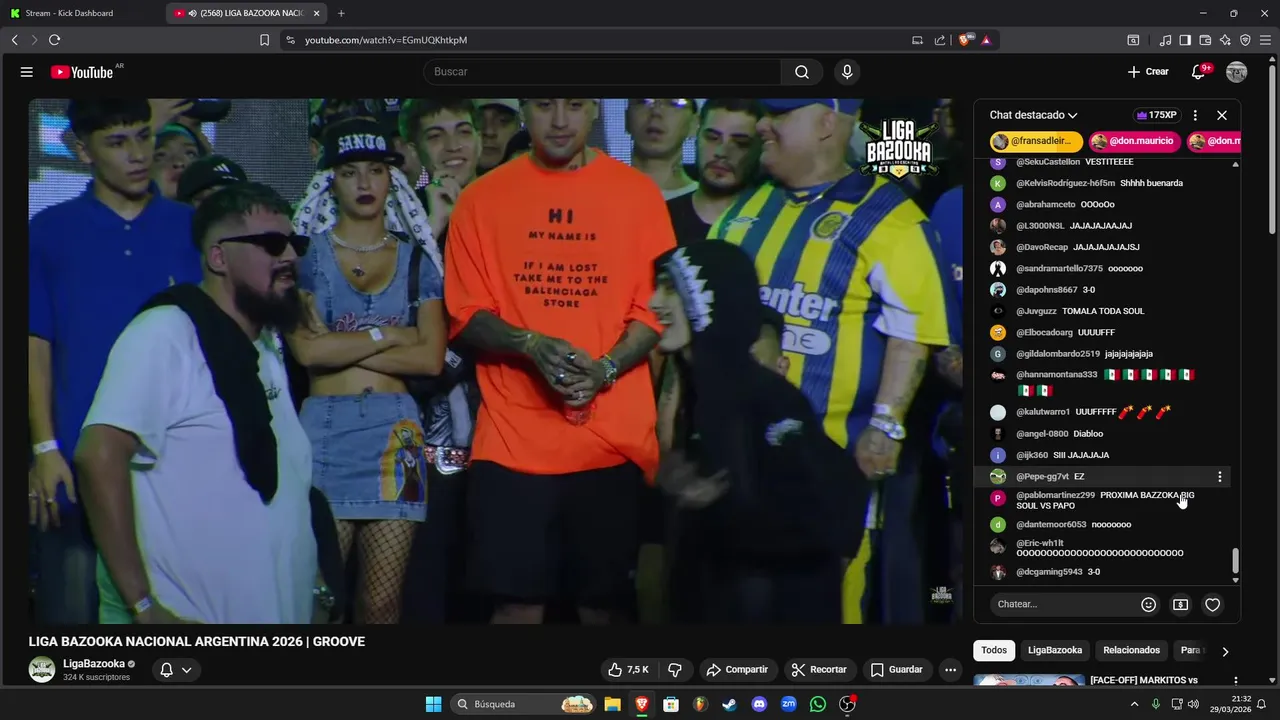This screenshot has height=720, width=1280.
Task: Open taskbar volume control
Action: pyautogui.click(x=1192, y=704)
